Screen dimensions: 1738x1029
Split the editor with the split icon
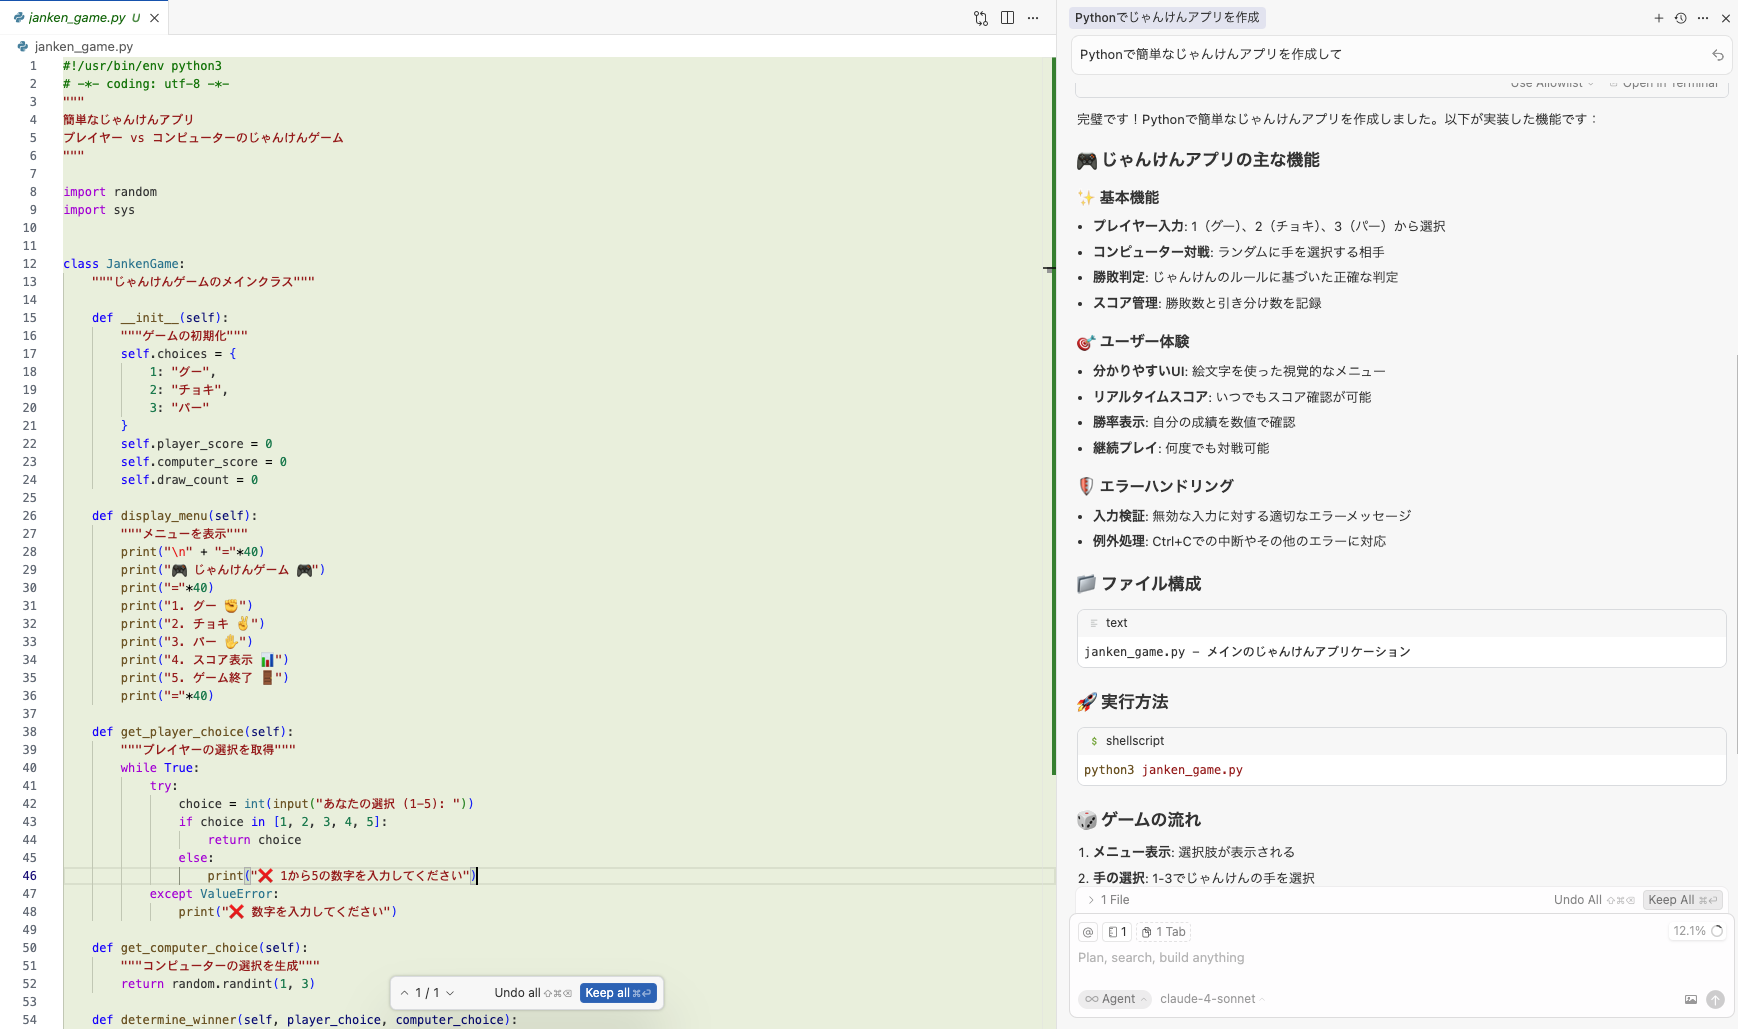1009,17
